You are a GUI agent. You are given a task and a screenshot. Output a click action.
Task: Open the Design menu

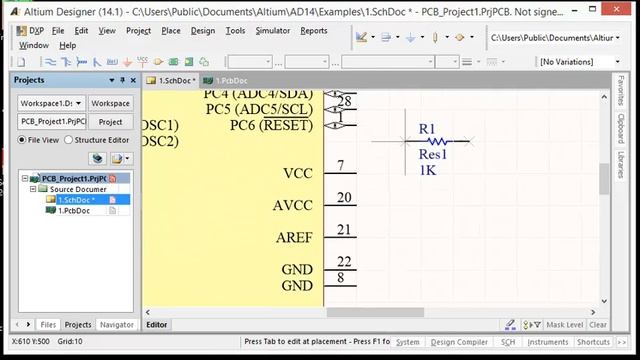click(x=203, y=31)
